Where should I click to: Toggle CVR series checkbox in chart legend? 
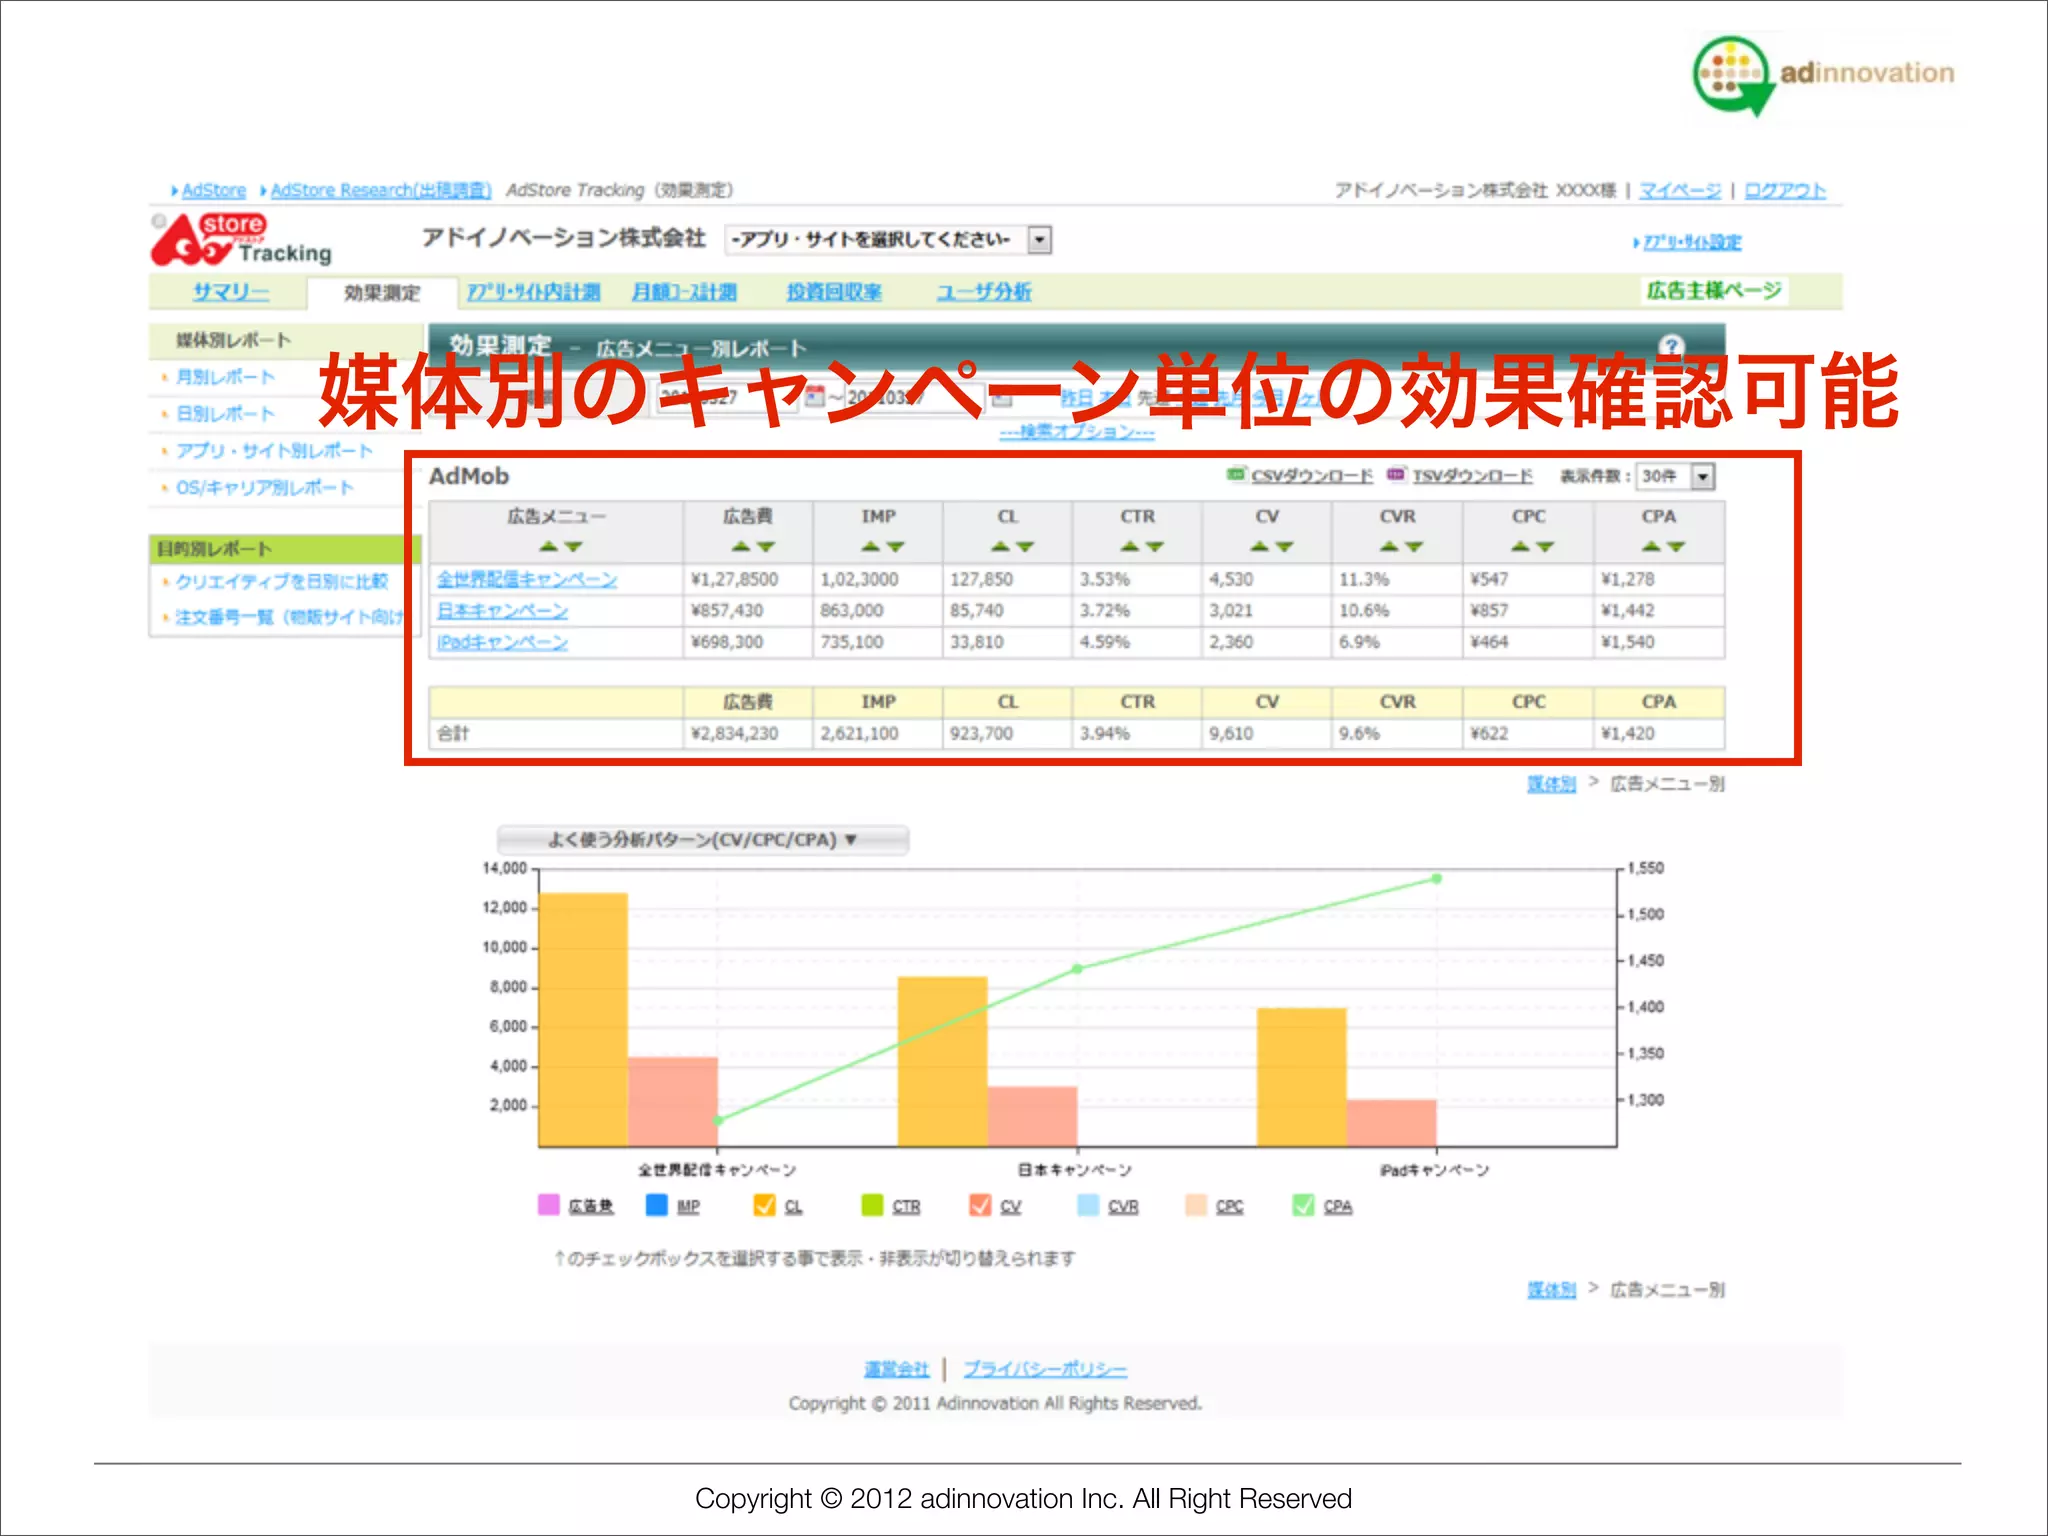pos(1088,1205)
